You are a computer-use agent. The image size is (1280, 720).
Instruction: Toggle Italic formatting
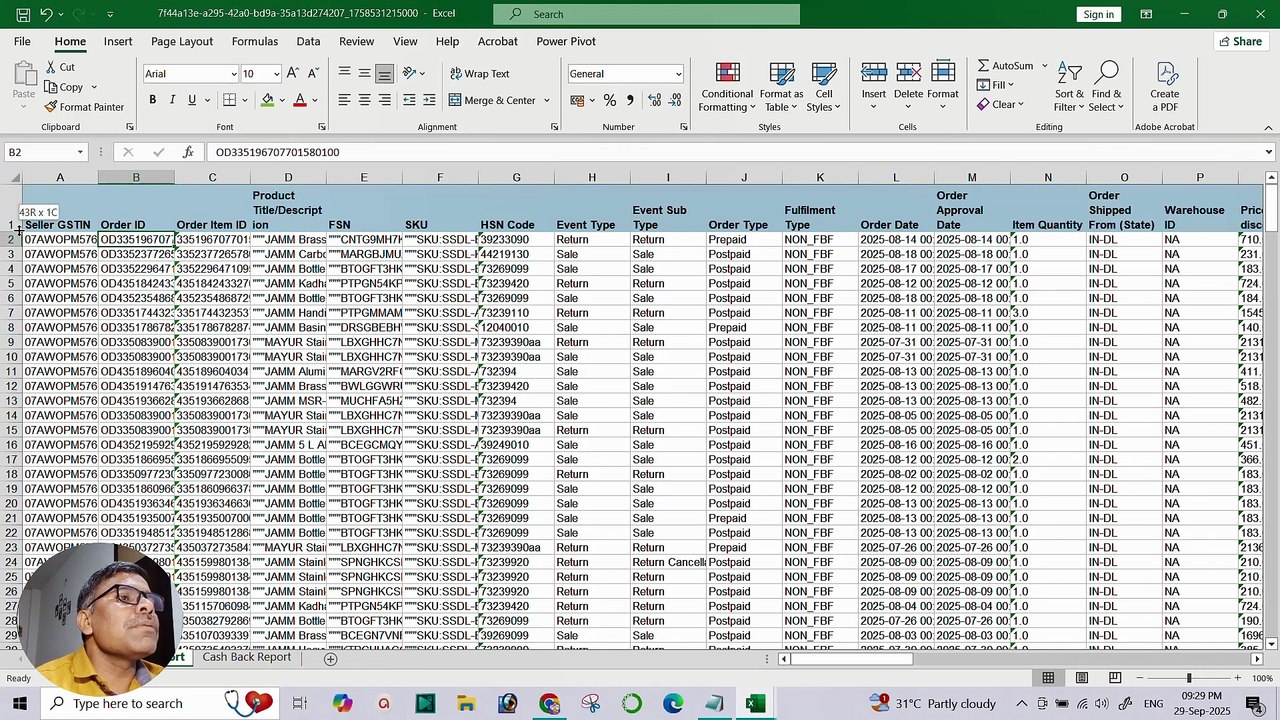coord(172,100)
